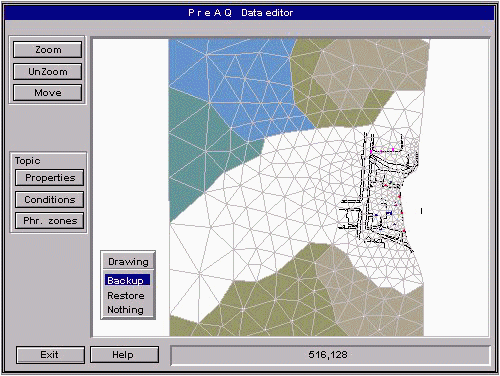Pick Nothing in the Drawing menu
The height and width of the screenshot is (376, 500).
pos(125,310)
